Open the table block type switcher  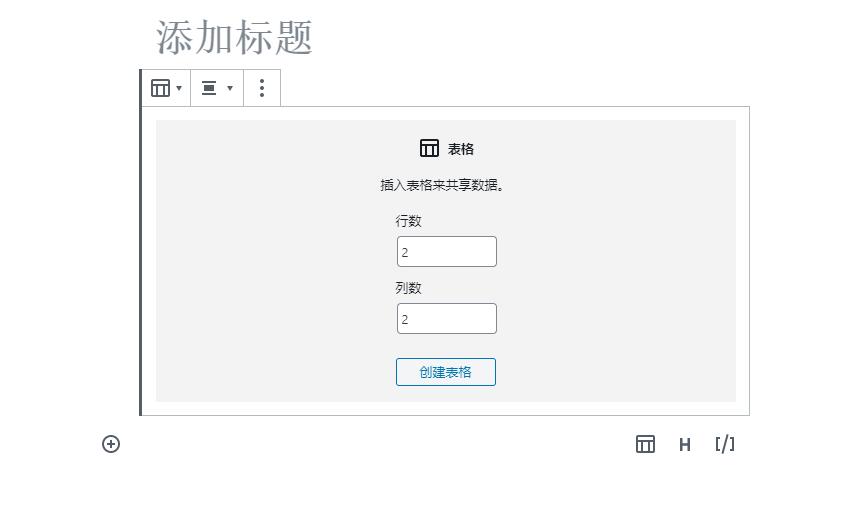[x=166, y=88]
